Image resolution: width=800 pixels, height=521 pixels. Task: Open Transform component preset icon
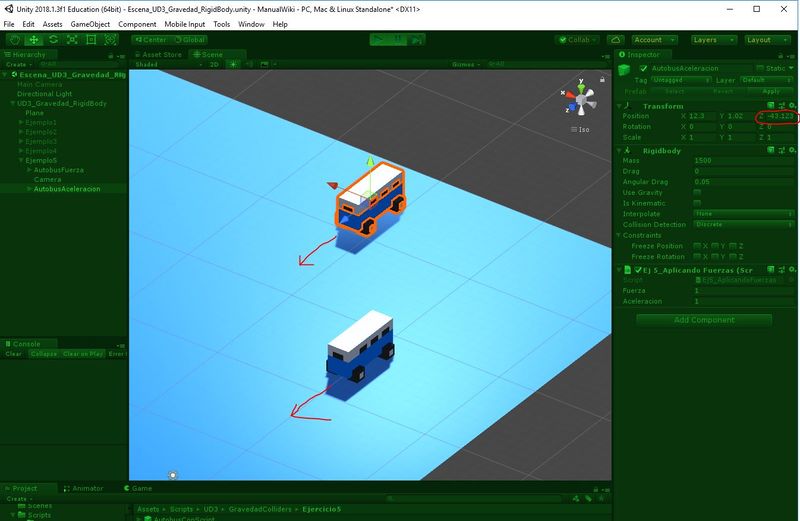(782, 106)
